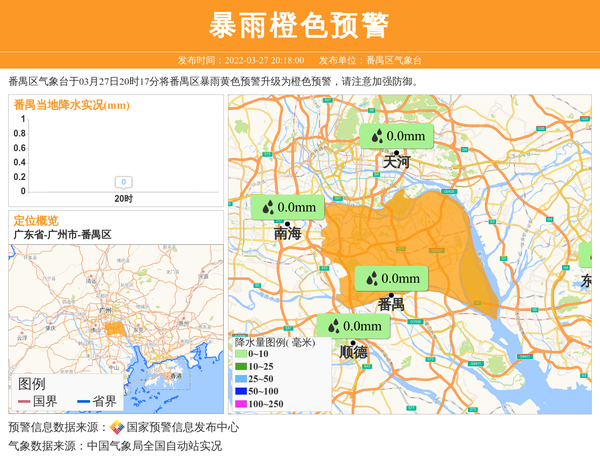Select the 0~10 rainfall legend swatch
Screen dimensions: 600x471
coord(240,354)
